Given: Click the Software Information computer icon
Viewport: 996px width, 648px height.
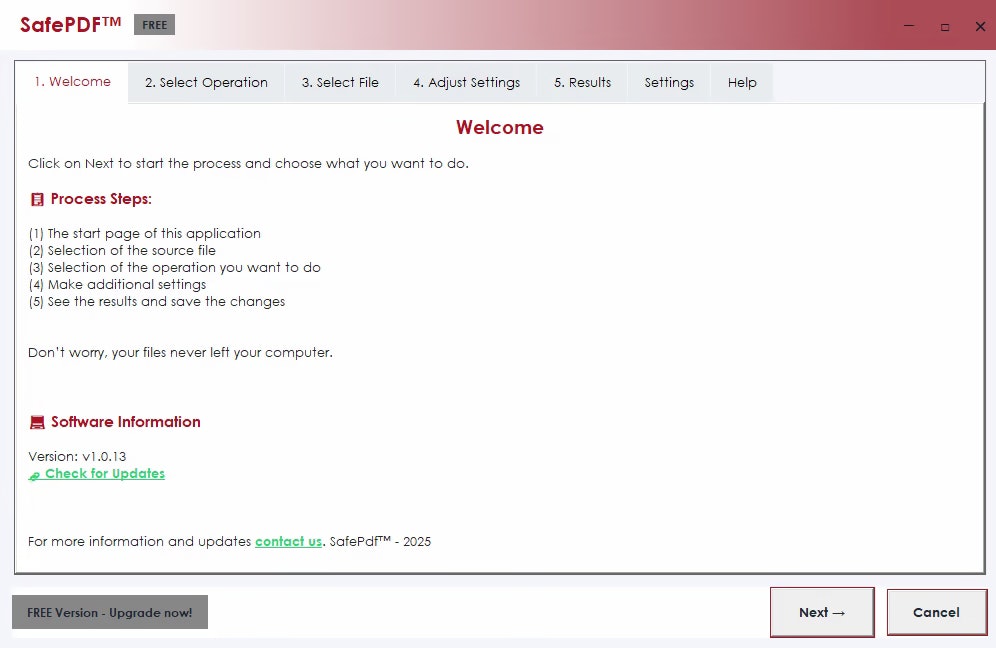Looking at the screenshot, I should pyautogui.click(x=37, y=422).
